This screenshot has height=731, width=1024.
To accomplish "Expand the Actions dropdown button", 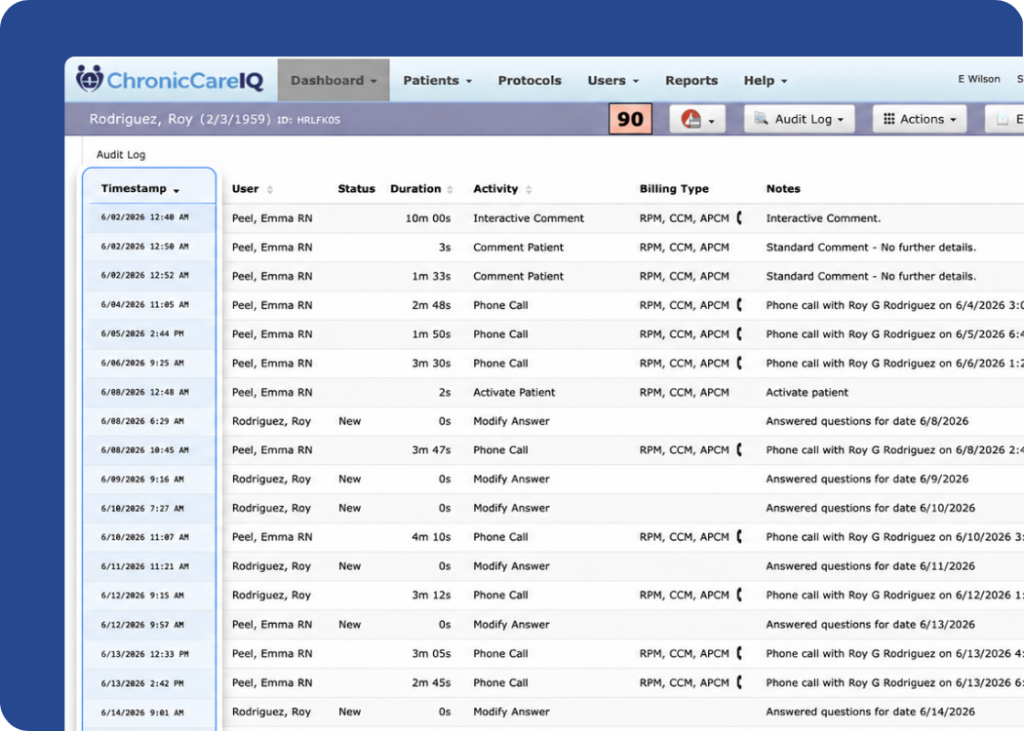I will (920, 120).
